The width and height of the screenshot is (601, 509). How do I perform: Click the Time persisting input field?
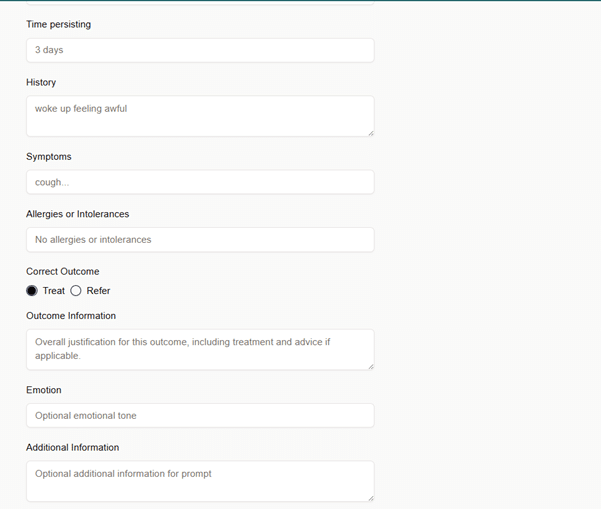pyautogui.click(x=200, y=50)
